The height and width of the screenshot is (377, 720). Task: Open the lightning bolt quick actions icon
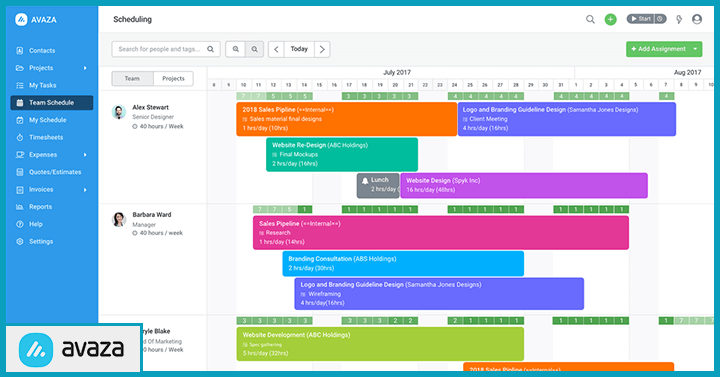(x=679, y=19)
